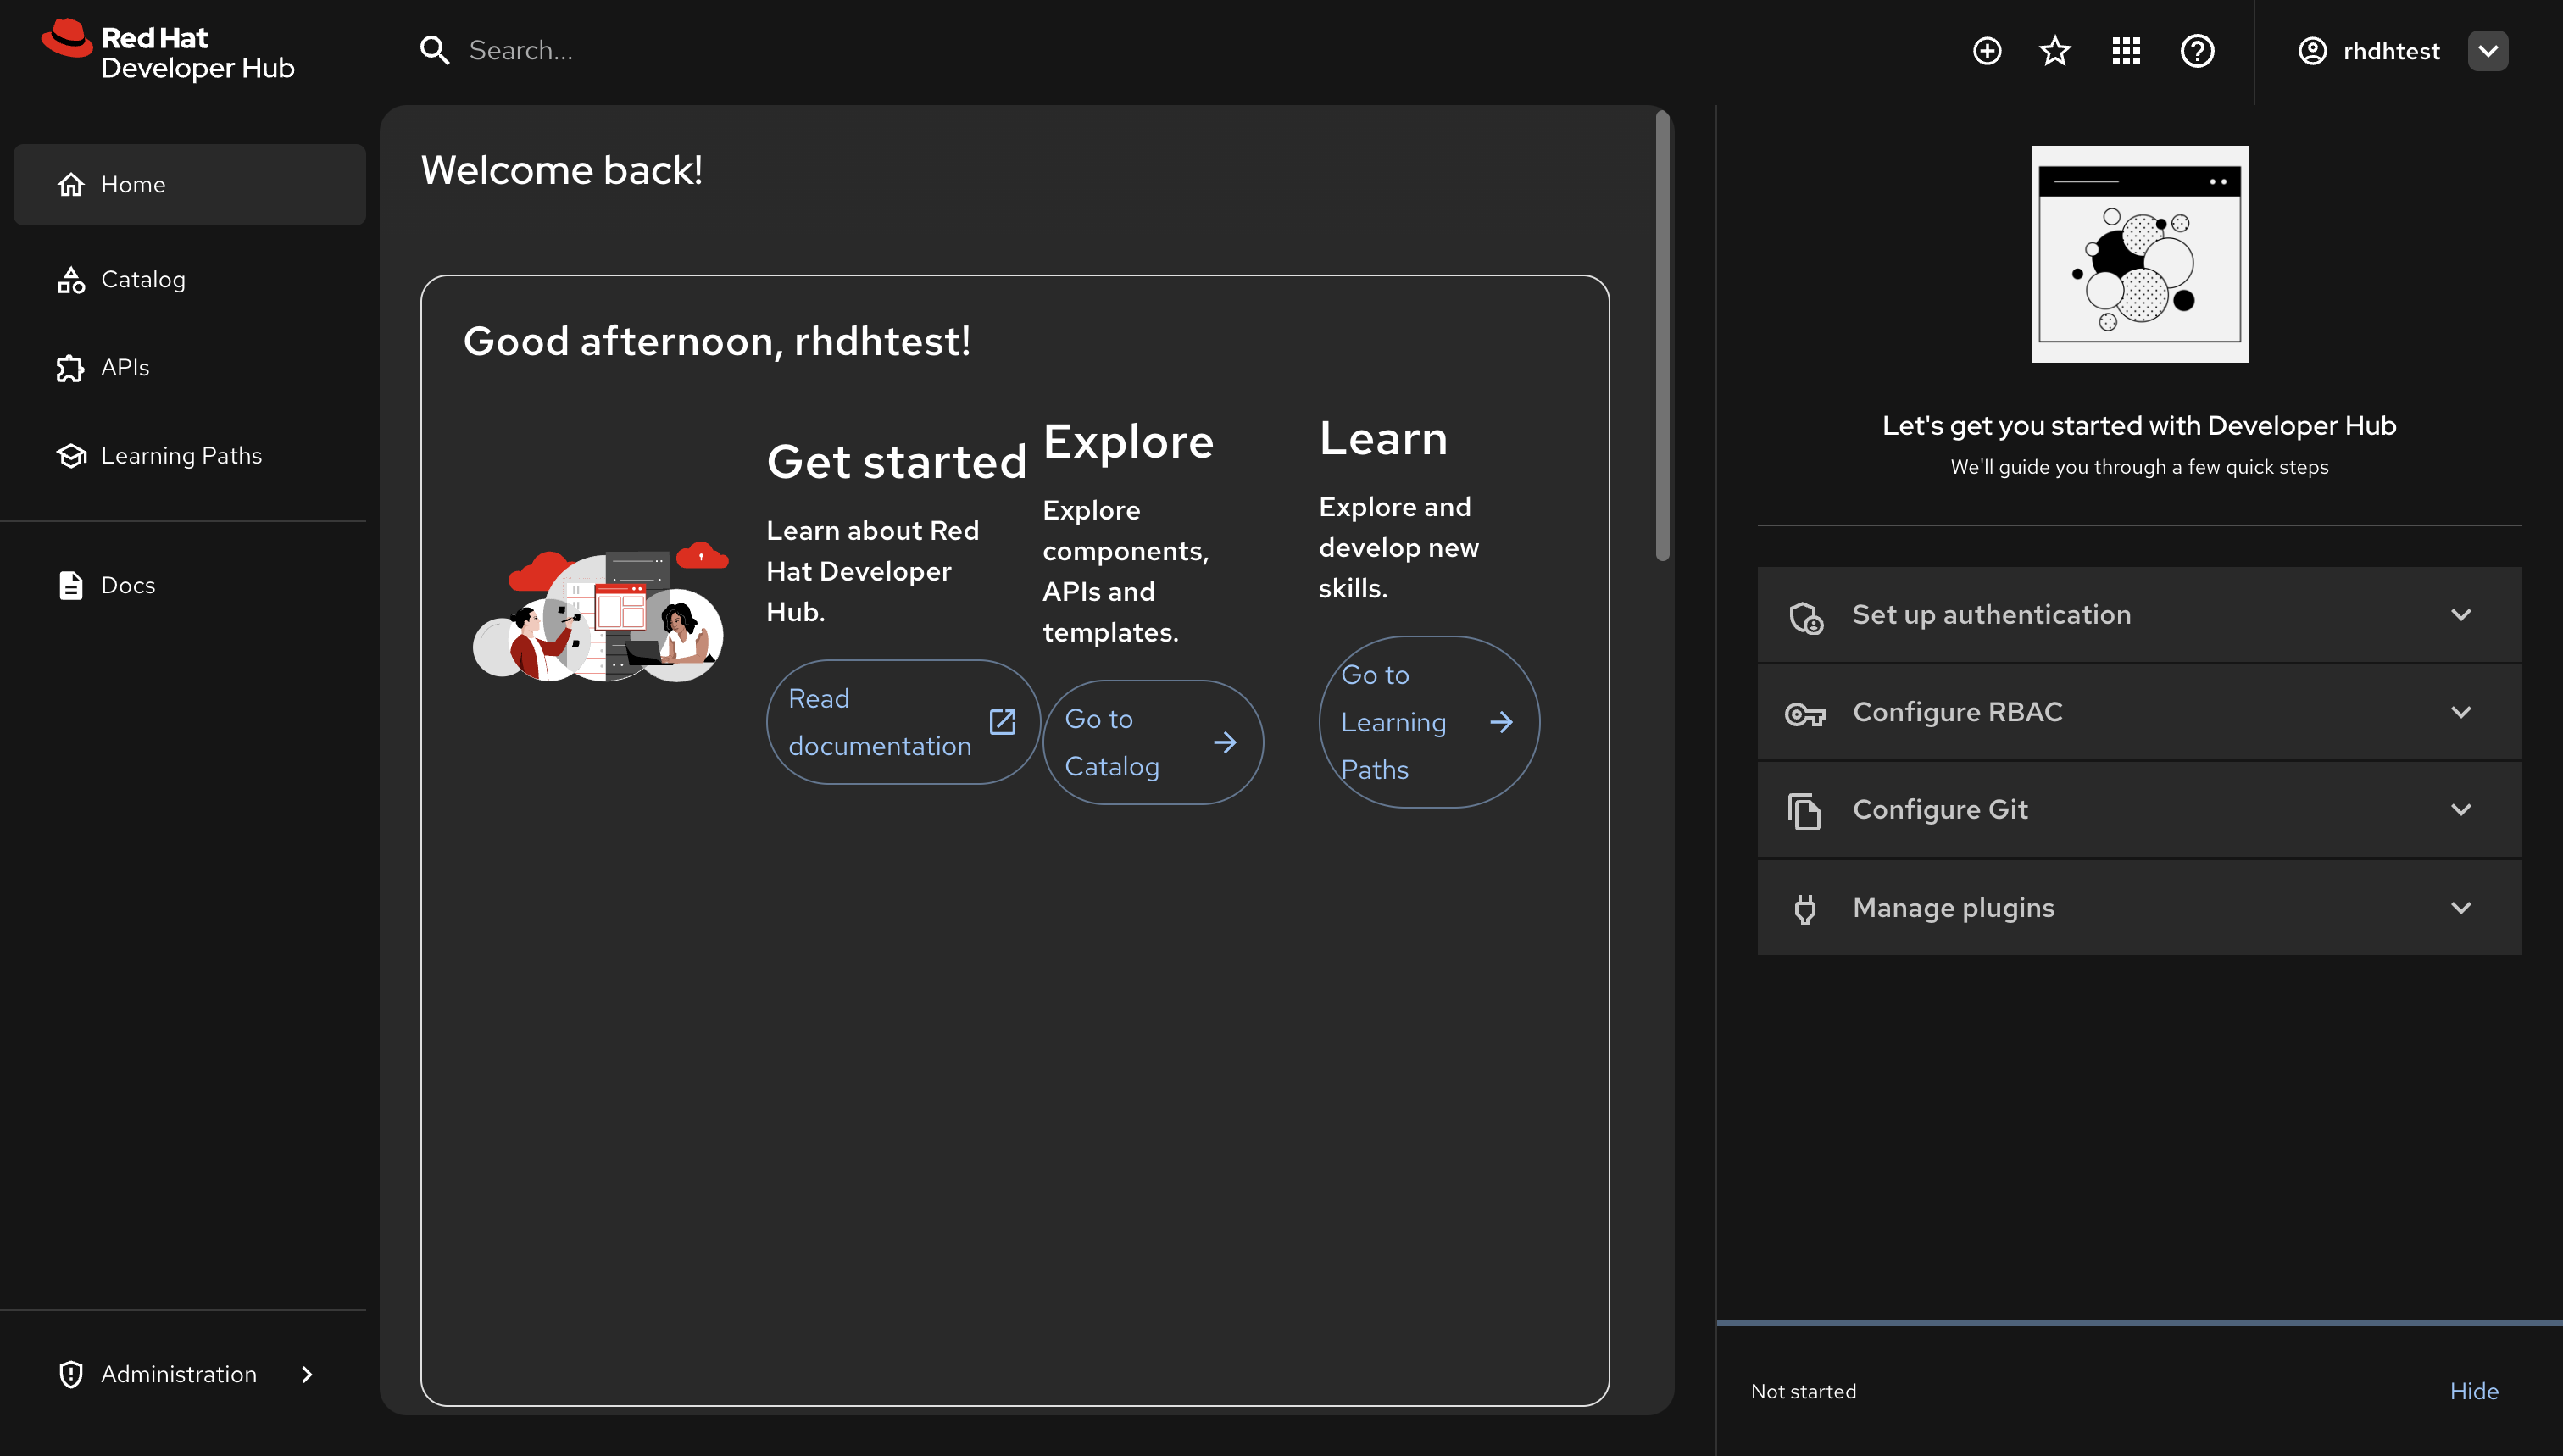Open APIs page from sidebar
Viewport: 2563px width, 1456px height.
[x=125, y=368]
